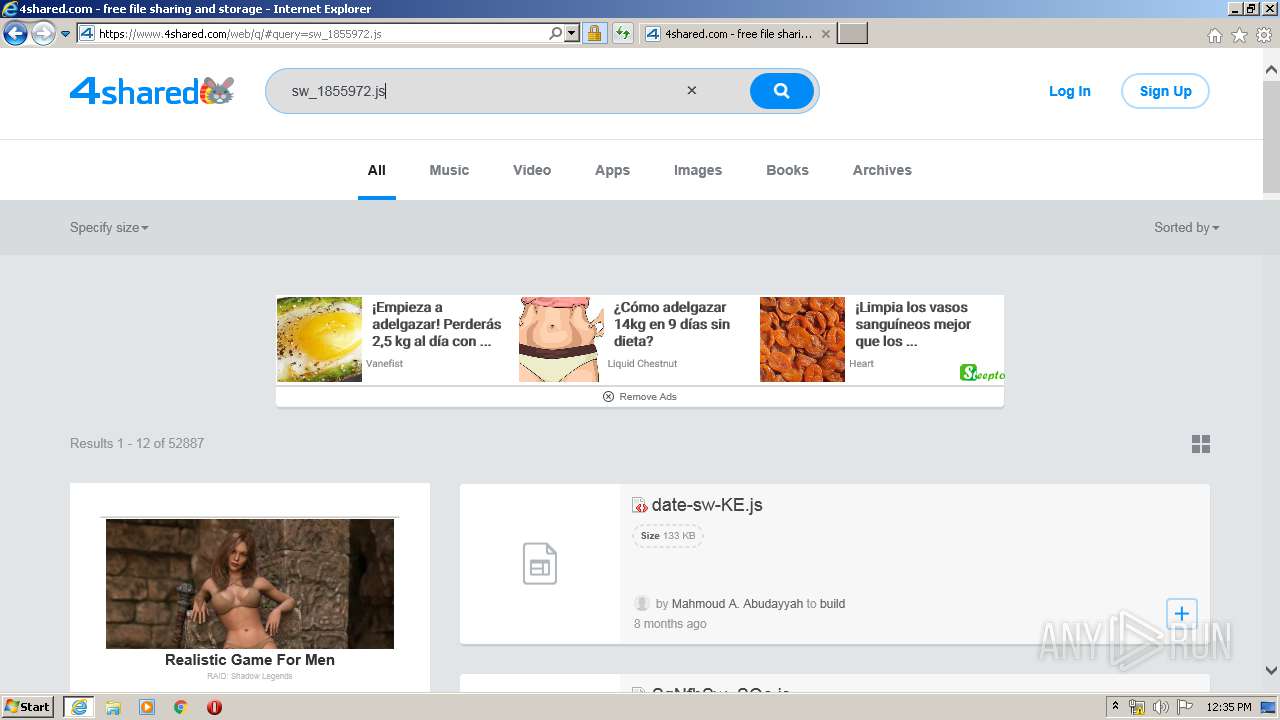The width and height of the screenshot is (1280, 720).
Task: Open recent pages dropdown arrow
Action: [x=66, y=34]
